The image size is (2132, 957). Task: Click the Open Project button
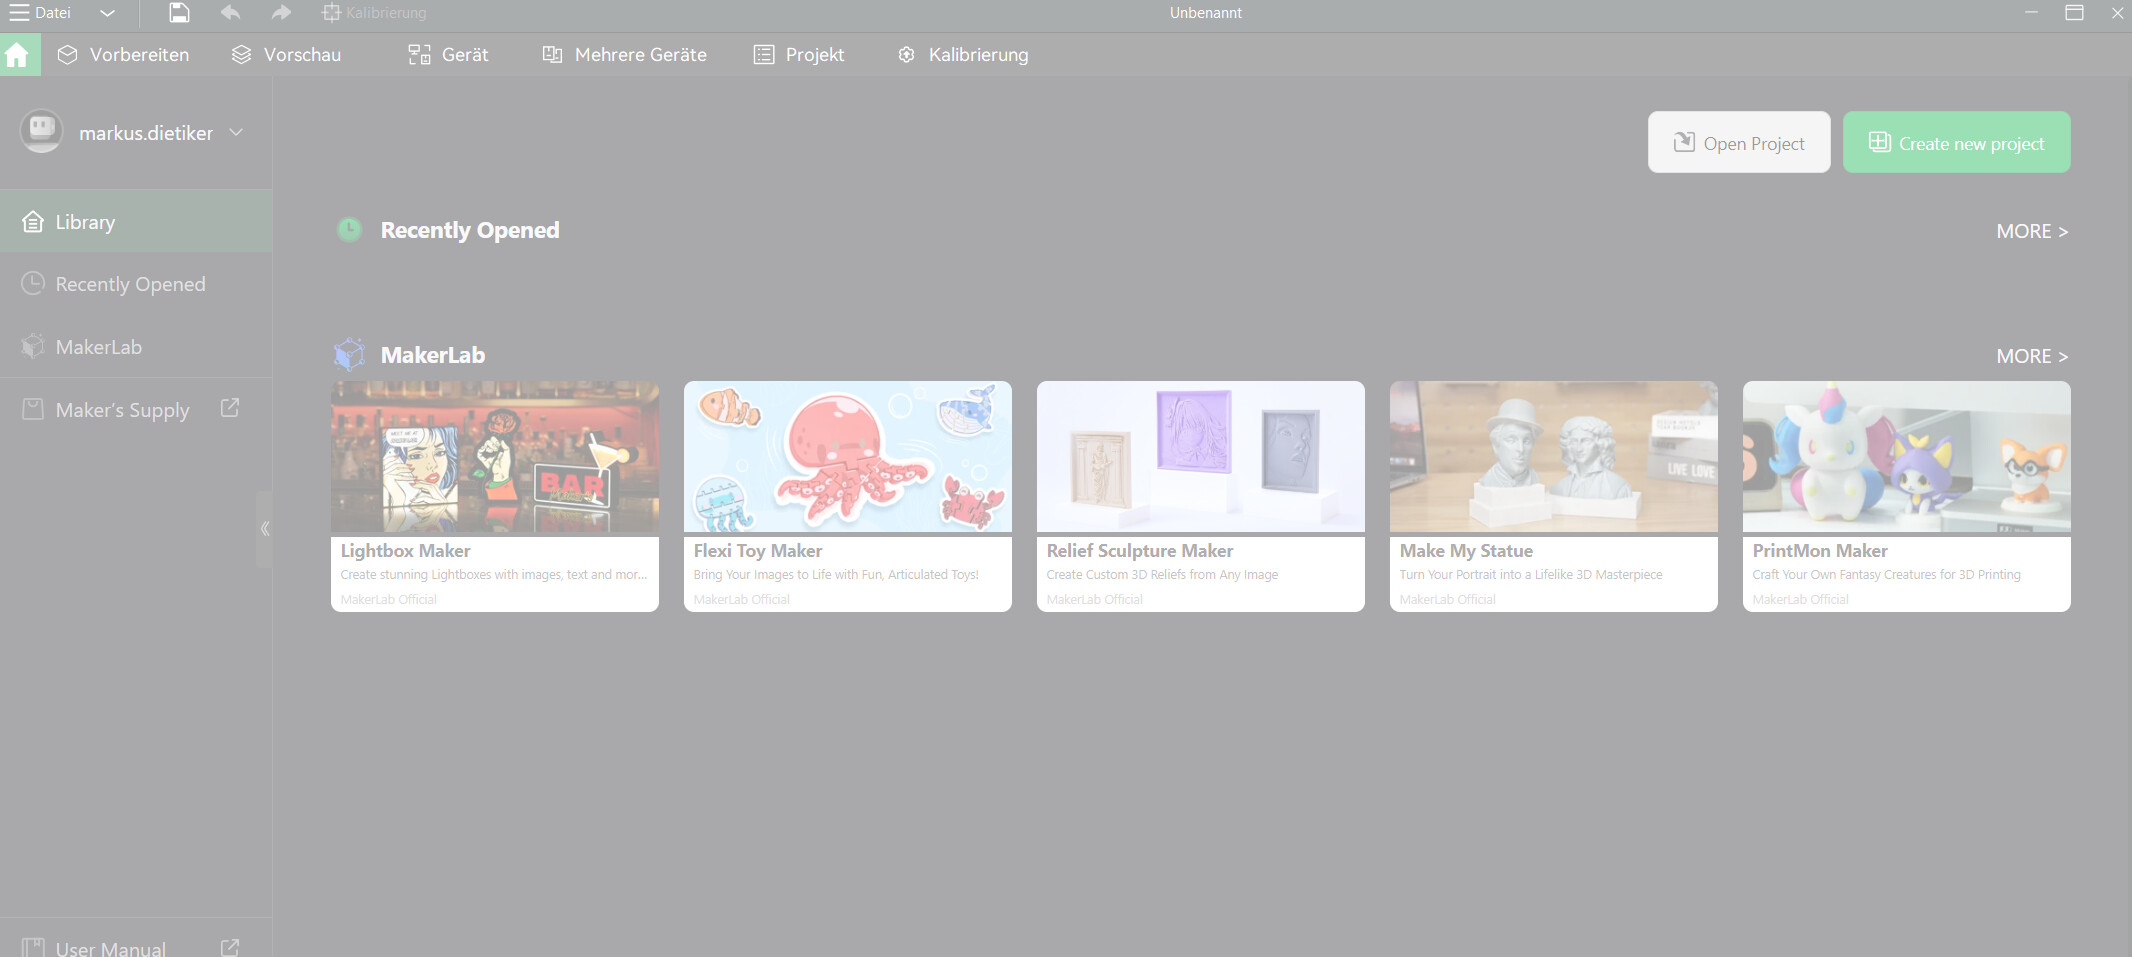pyautogui.click(x=1739, y=142)
